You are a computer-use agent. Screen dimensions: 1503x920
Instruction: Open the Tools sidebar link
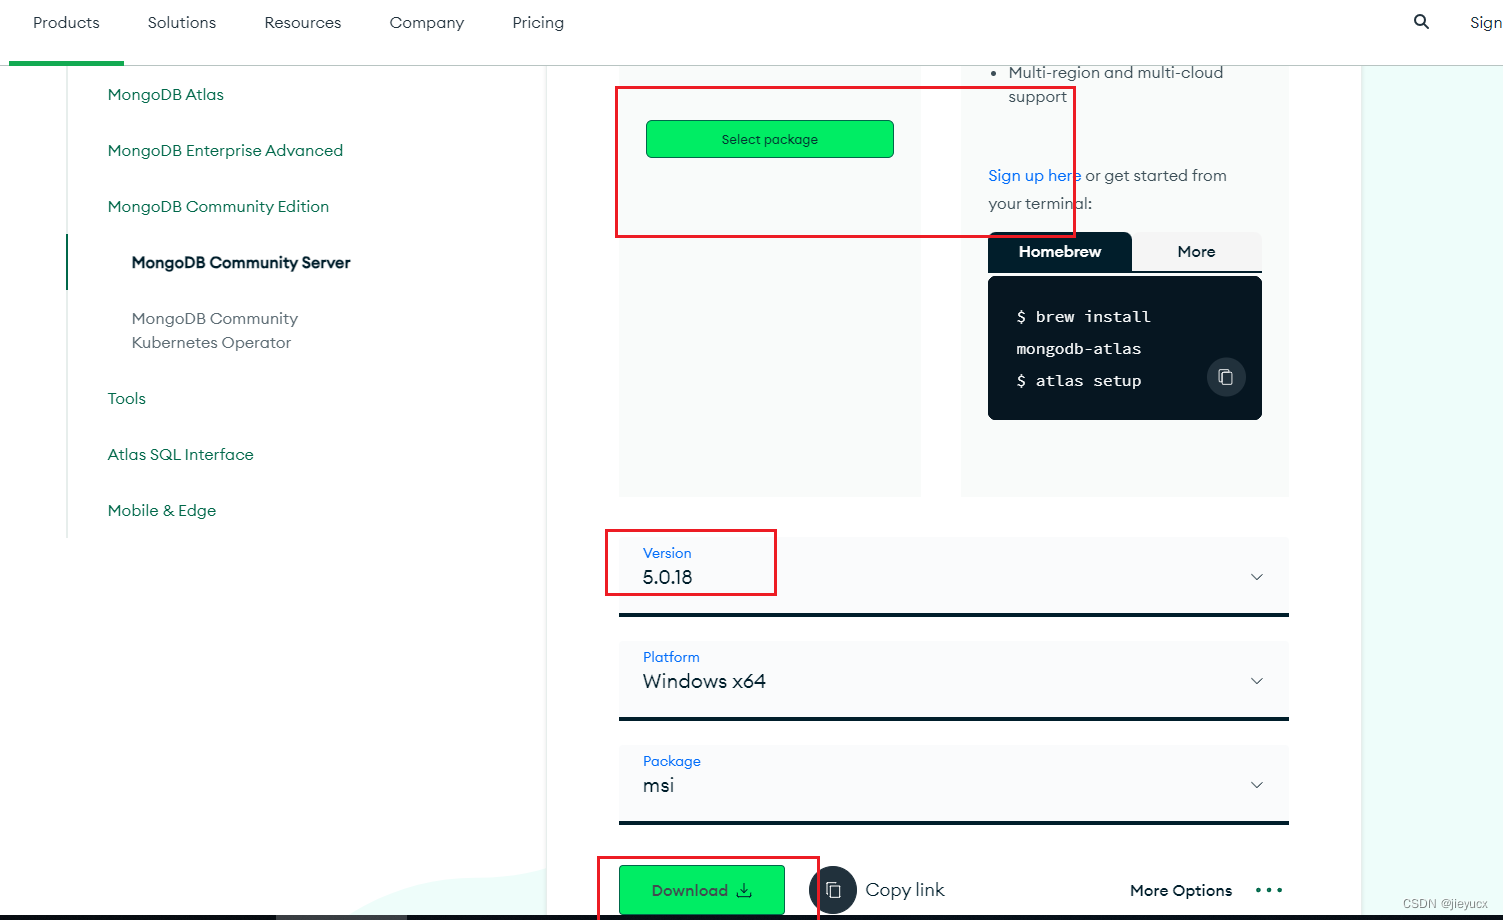pyautogui.click(x=127, y=398)
